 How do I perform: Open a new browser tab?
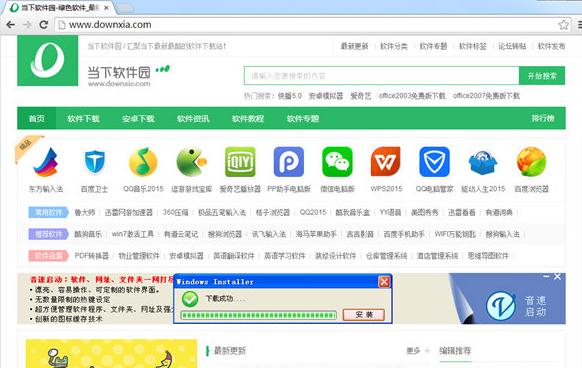(x=125, y=8)
